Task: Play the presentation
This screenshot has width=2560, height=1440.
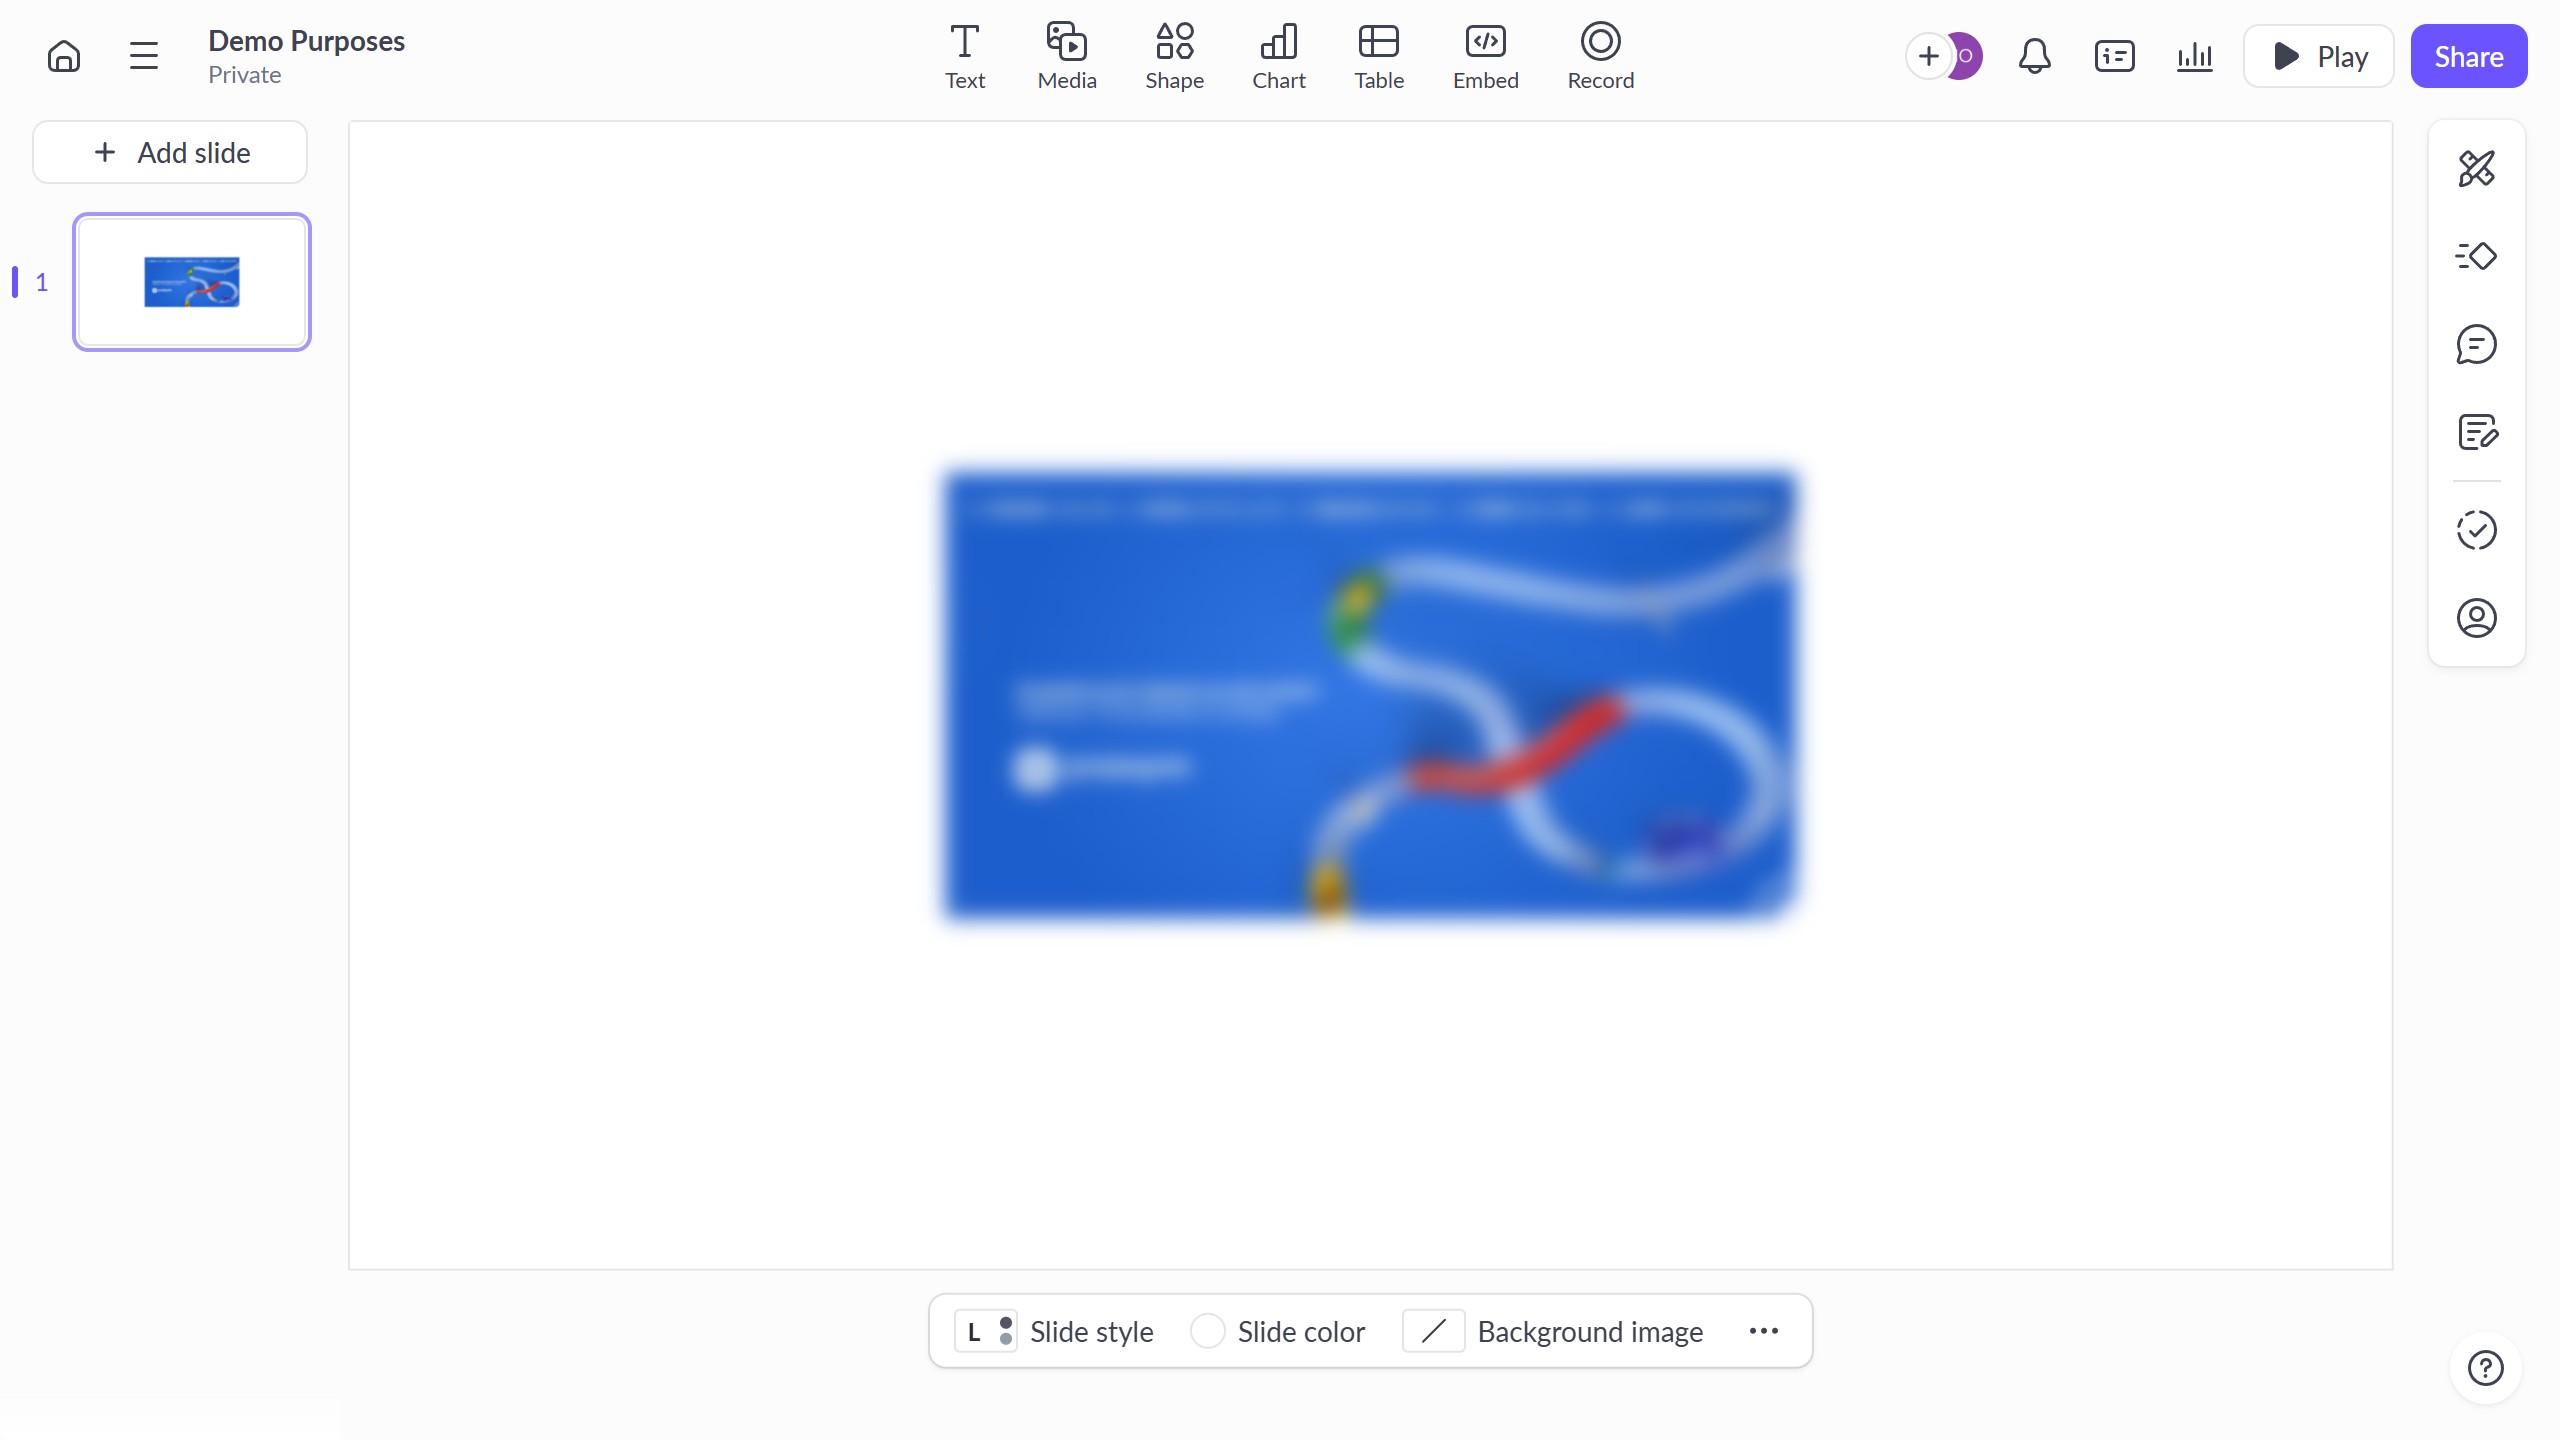Action: pos(2318,56)
